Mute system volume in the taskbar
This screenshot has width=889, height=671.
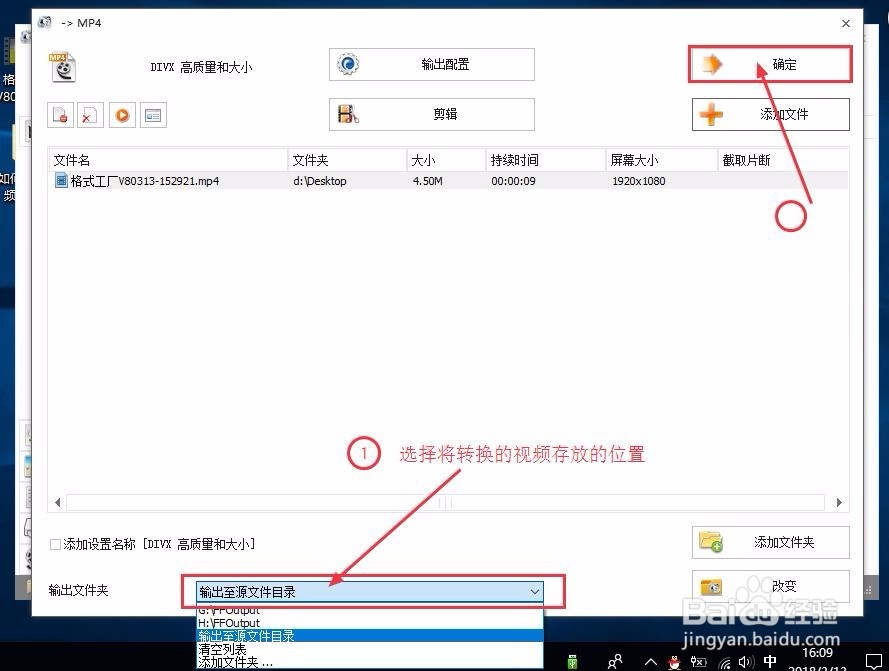744,662
